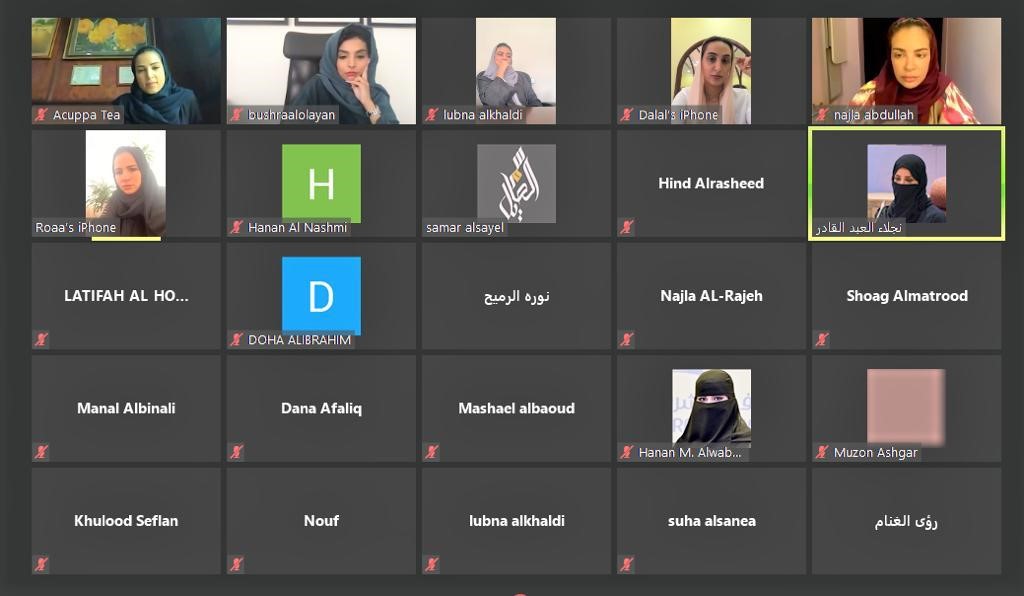Select the blue D avatar of DOHA ALIBRAHIM

tap(321, 296)
